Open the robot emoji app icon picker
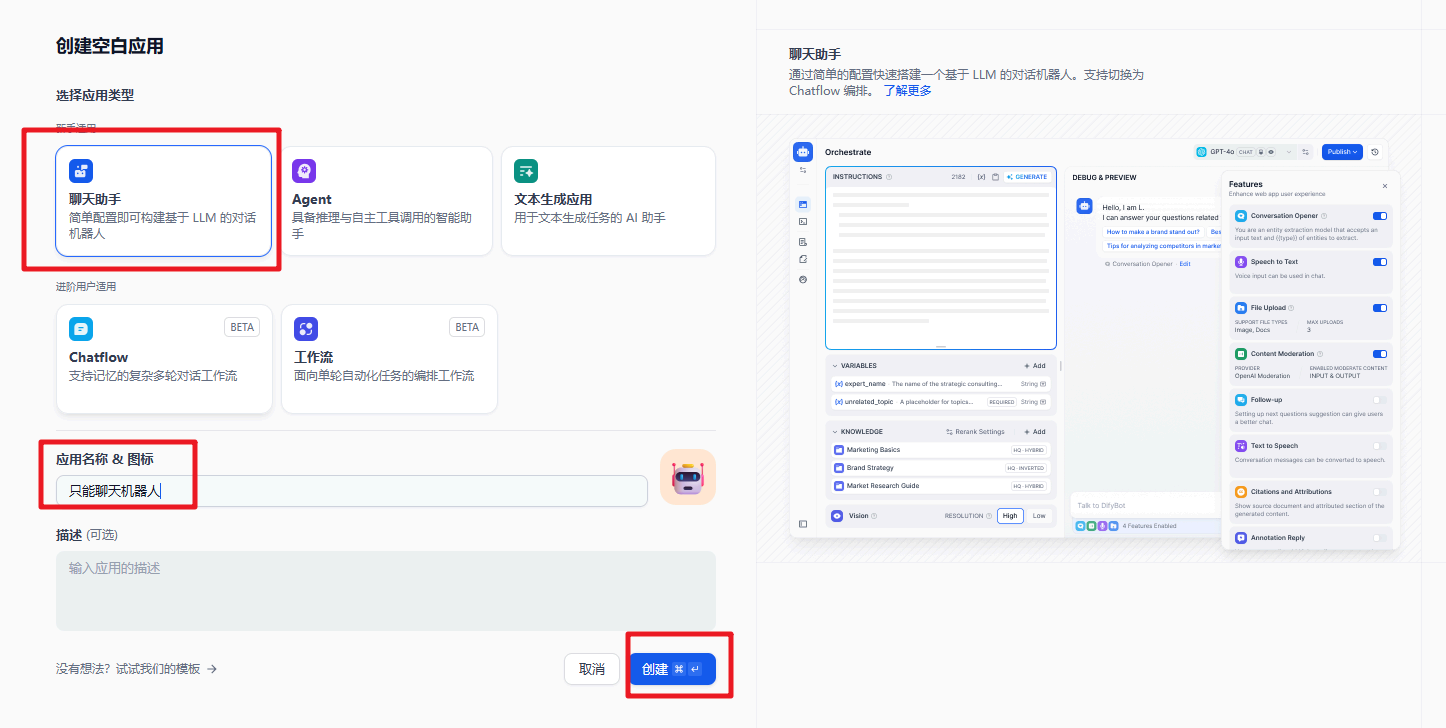 tap(688, 477)
